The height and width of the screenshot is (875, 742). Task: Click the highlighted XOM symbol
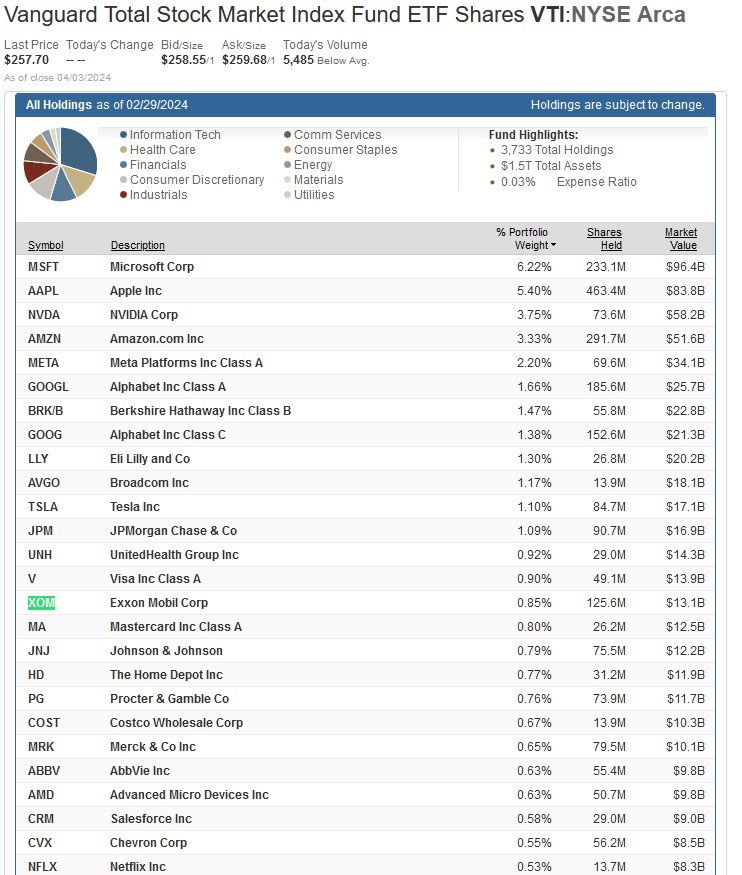coord(41,603)
